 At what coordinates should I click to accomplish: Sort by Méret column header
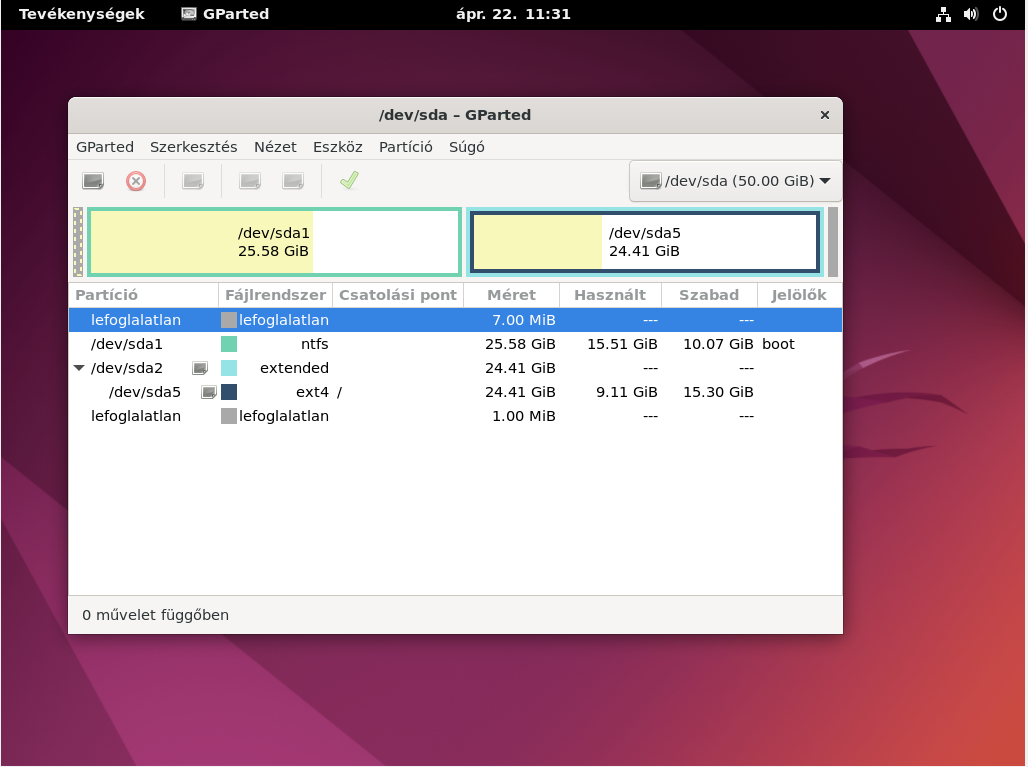pos(511,295)
